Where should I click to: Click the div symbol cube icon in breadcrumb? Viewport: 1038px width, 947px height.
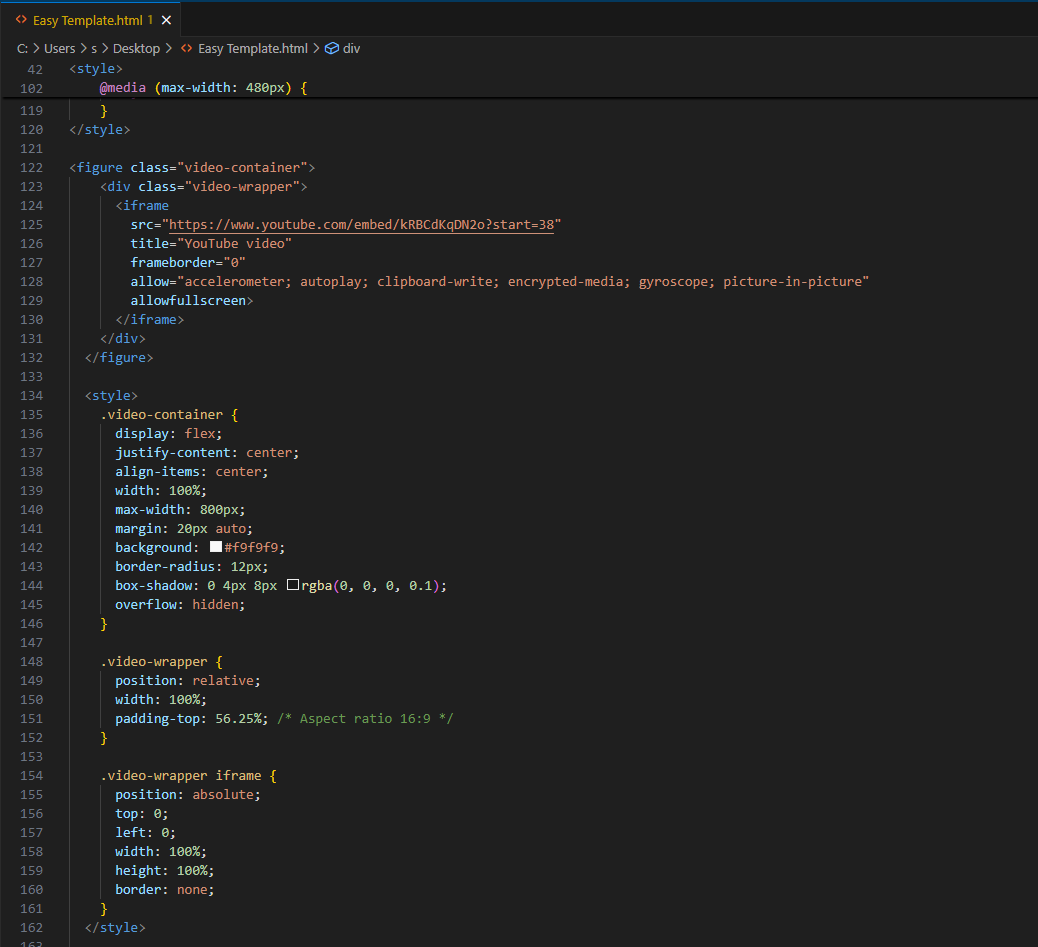[x=332, y=48]
